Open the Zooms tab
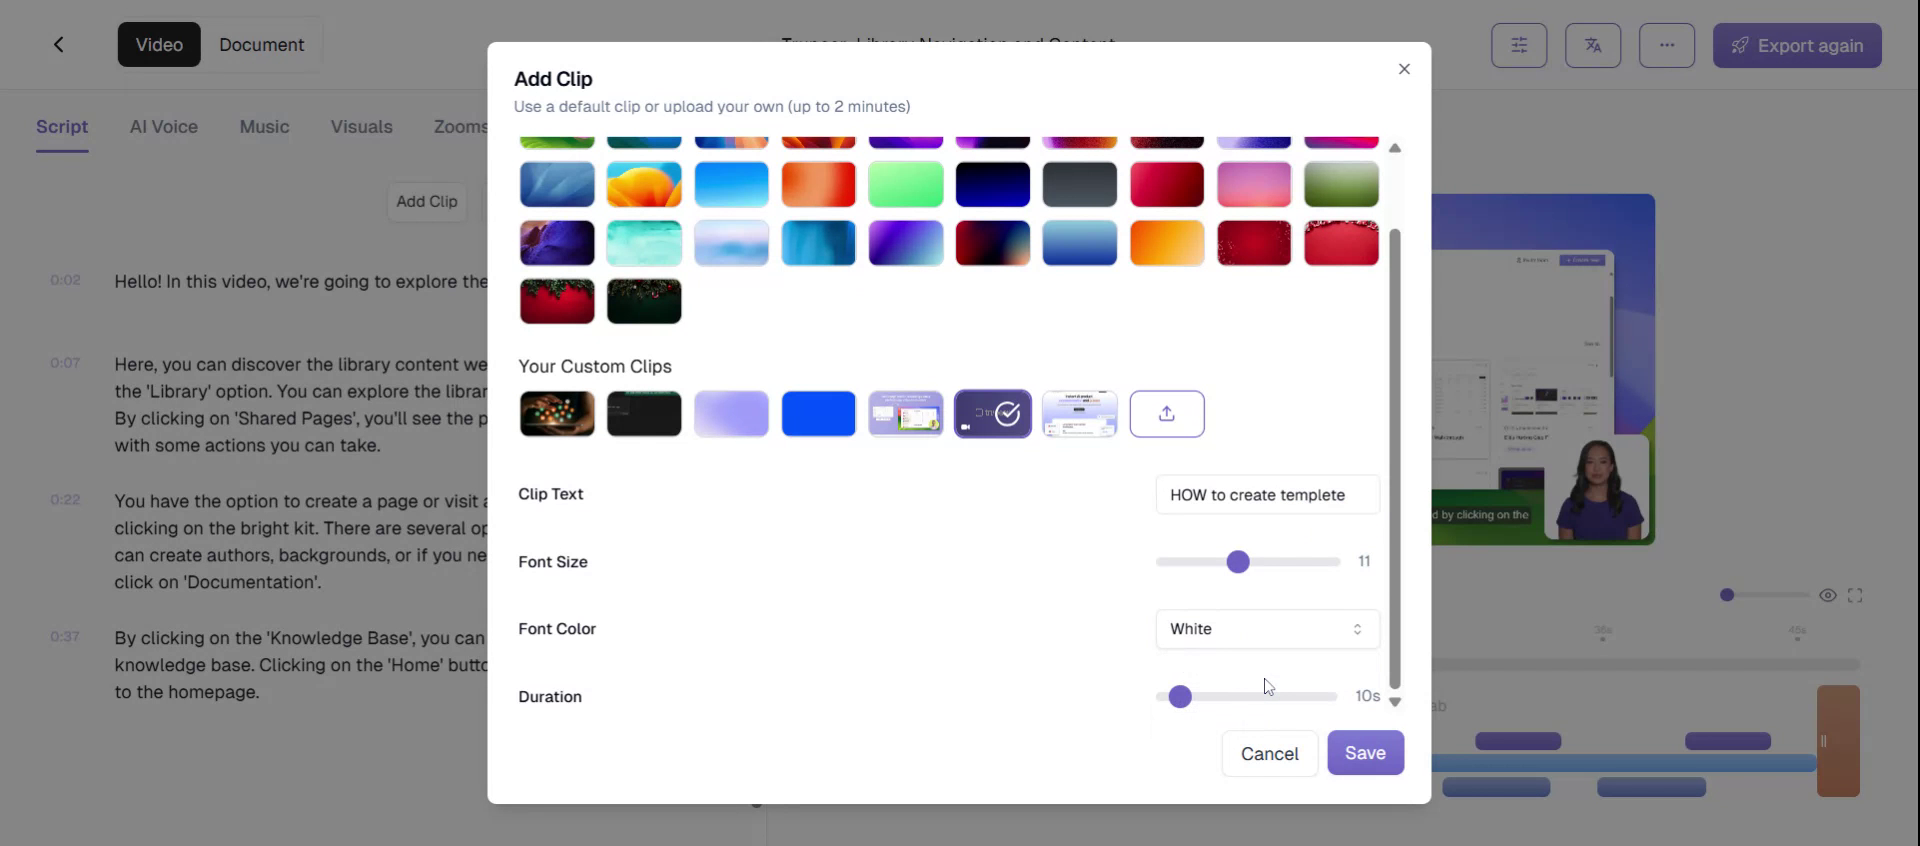 tap(460, 127)
